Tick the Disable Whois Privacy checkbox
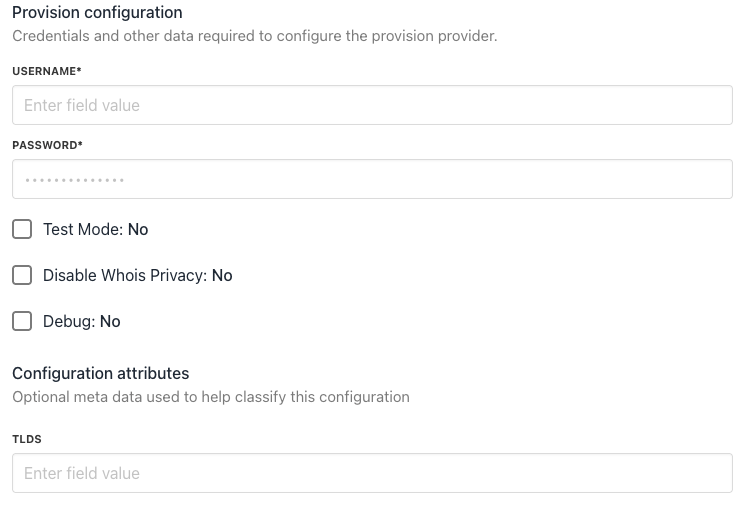This screenshot has height=518, width=754. [22, 275]
